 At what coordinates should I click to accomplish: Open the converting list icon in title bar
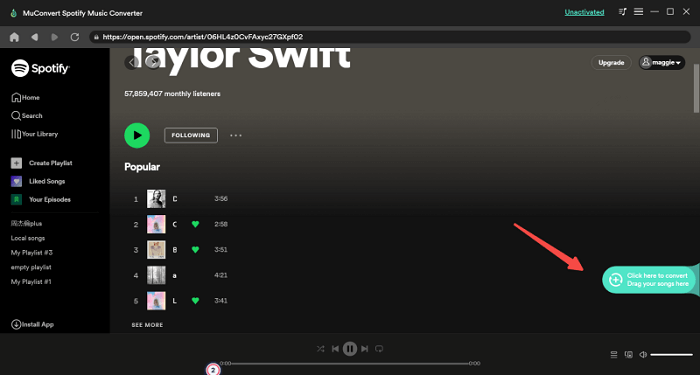[x=622, y=12]
